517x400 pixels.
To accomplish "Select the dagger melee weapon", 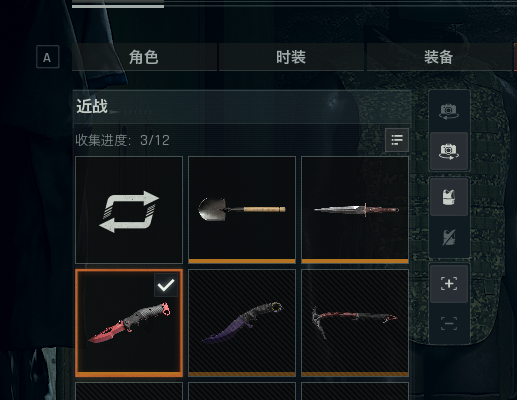I will click(355, 210).
